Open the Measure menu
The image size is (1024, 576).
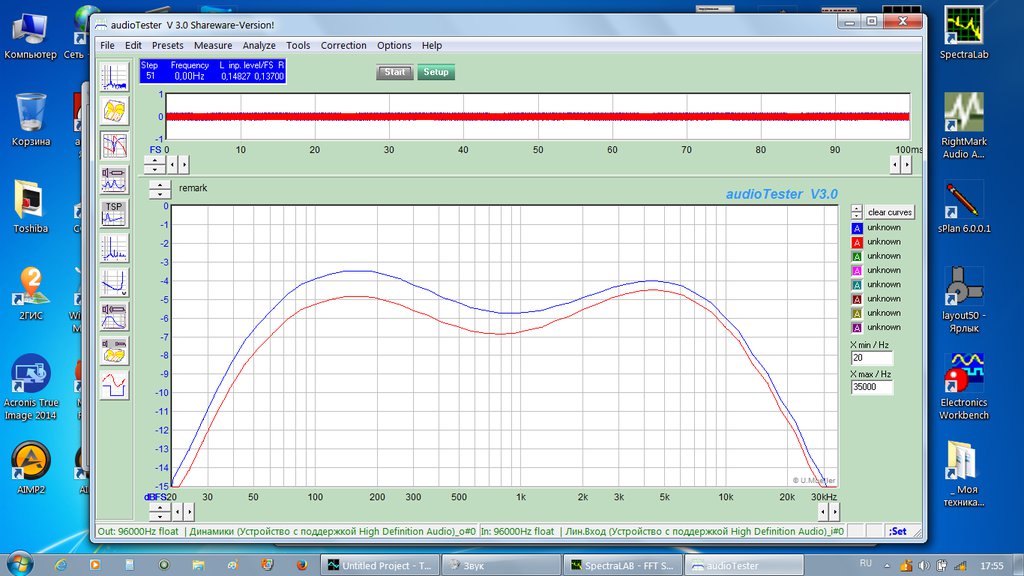[213, 45]
